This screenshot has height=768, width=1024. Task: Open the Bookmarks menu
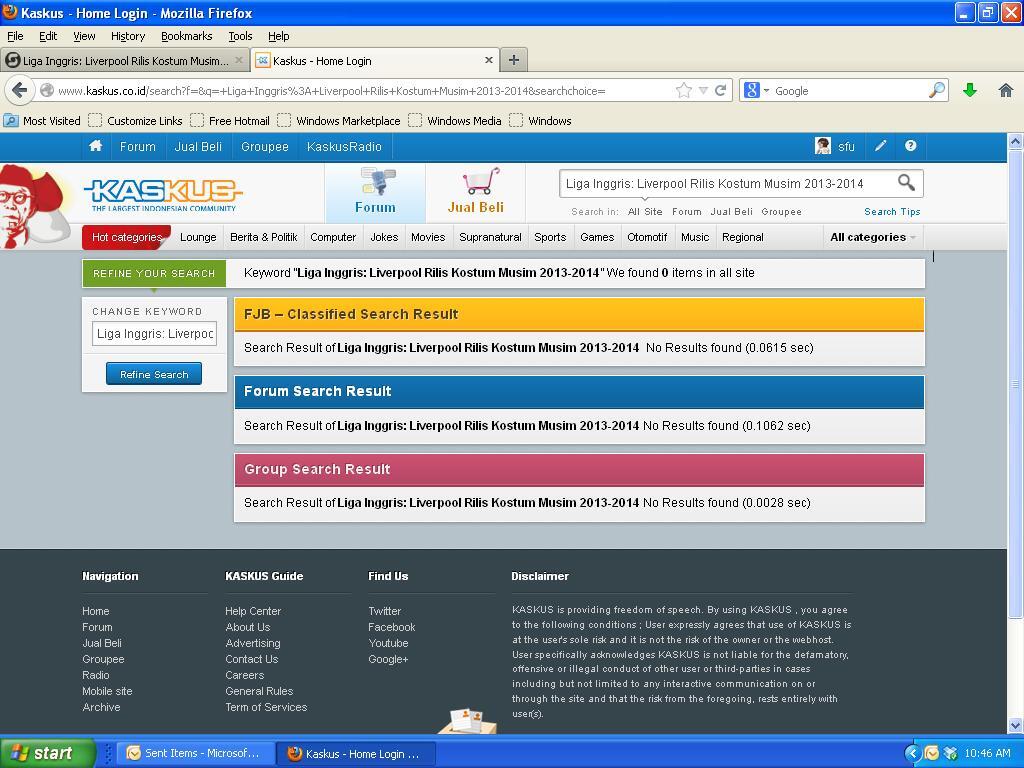click(187, 36)
